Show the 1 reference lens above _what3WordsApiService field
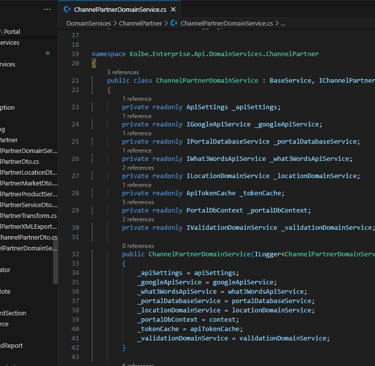 tap(137, 151)
